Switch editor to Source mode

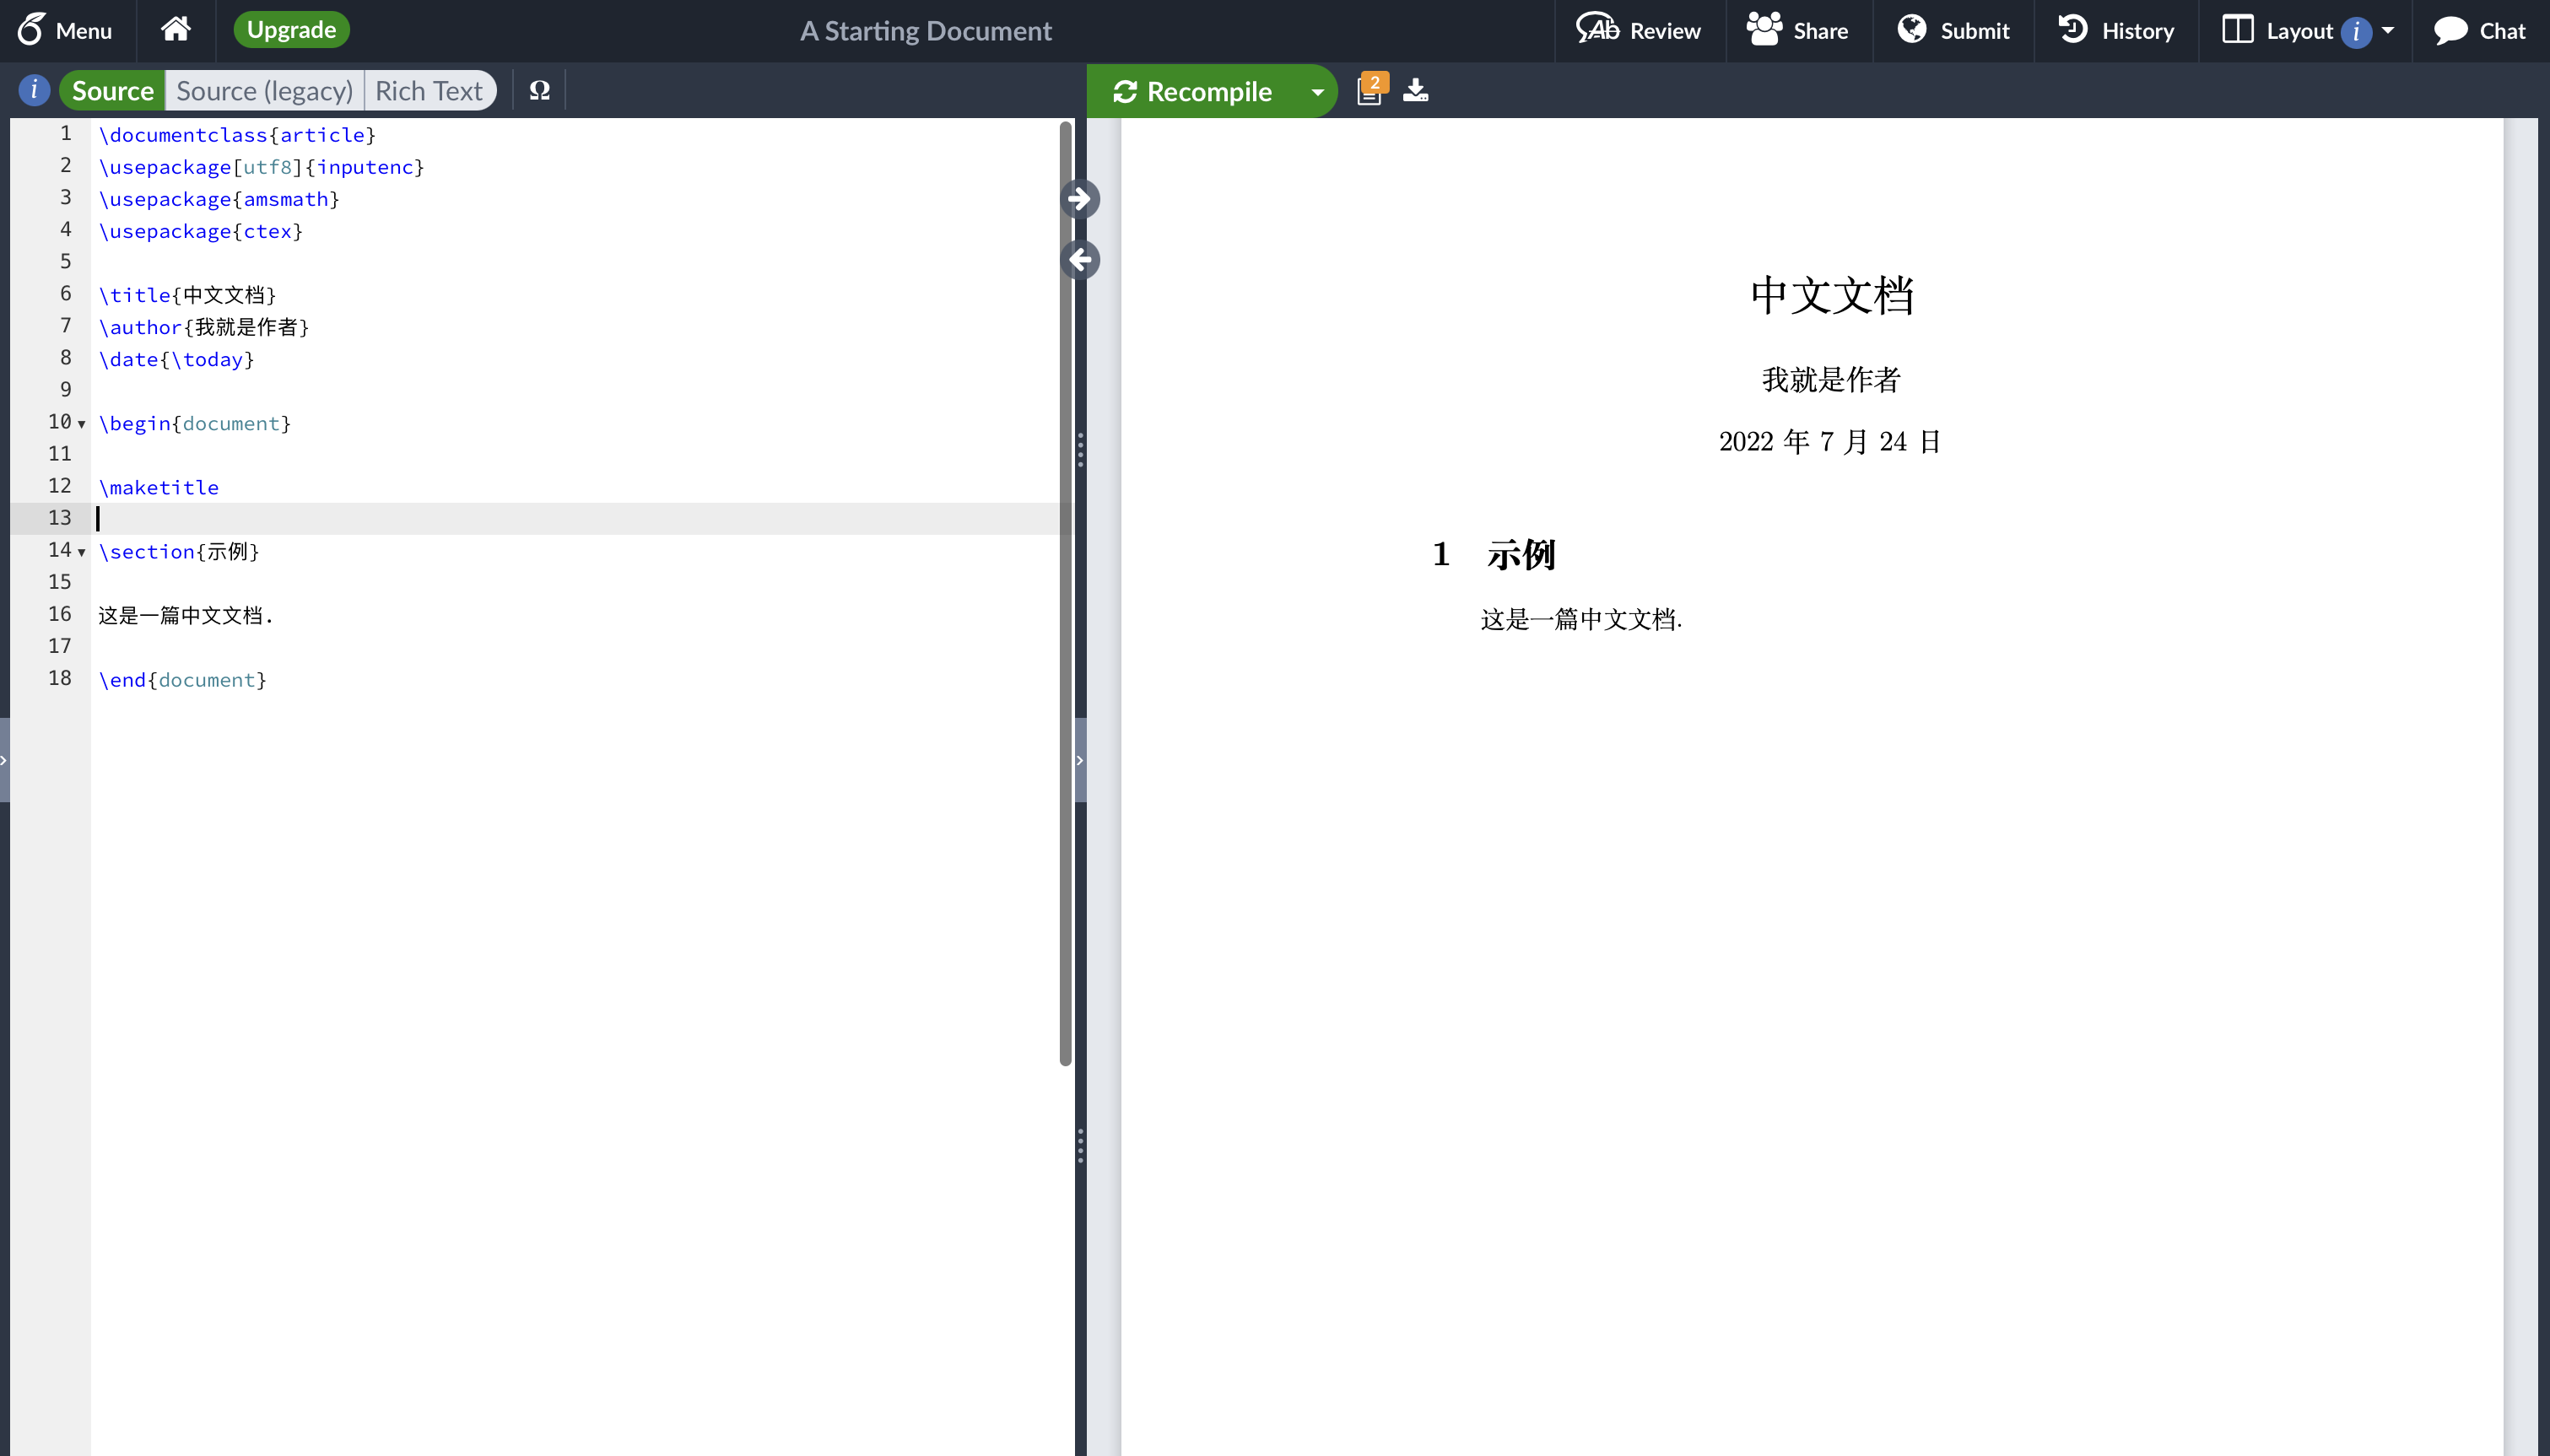point(112,91)
